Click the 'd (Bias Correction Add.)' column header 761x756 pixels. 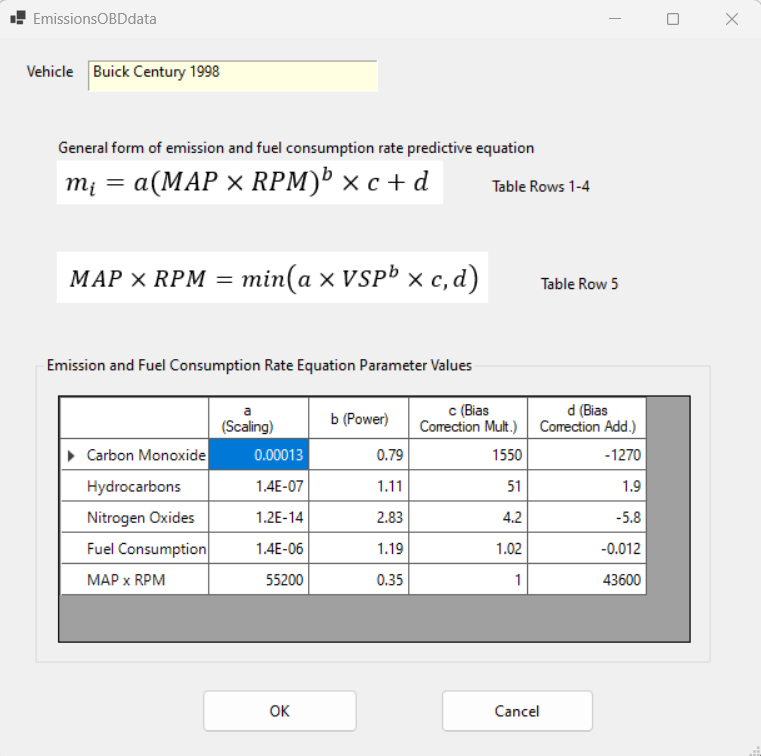587,418
